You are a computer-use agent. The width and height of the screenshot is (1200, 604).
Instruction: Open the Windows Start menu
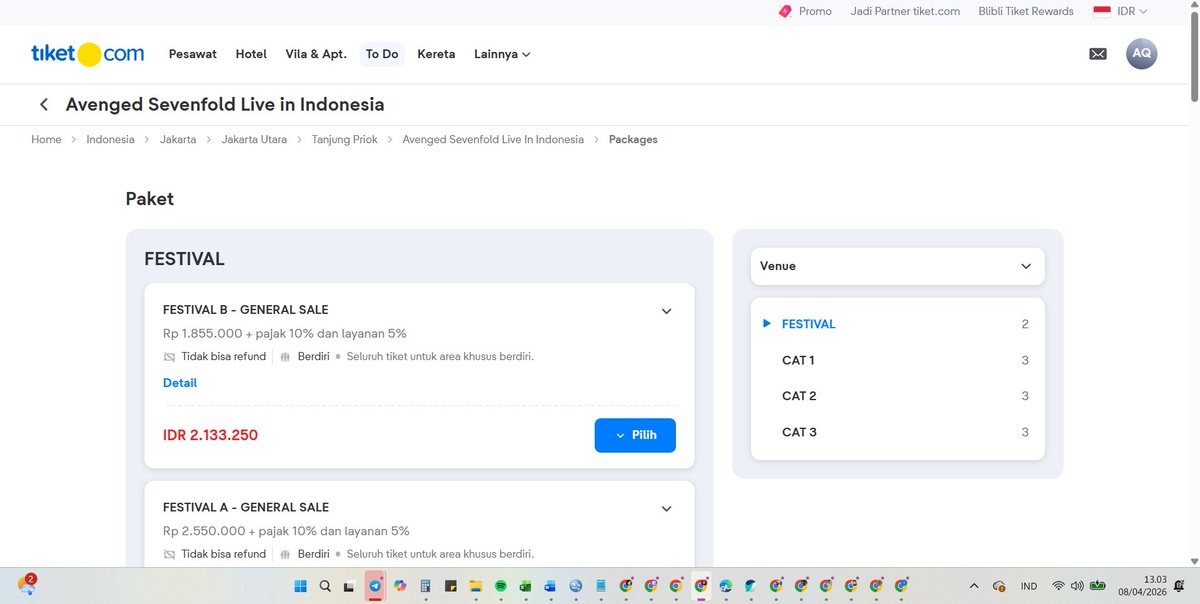pos(300,586)
